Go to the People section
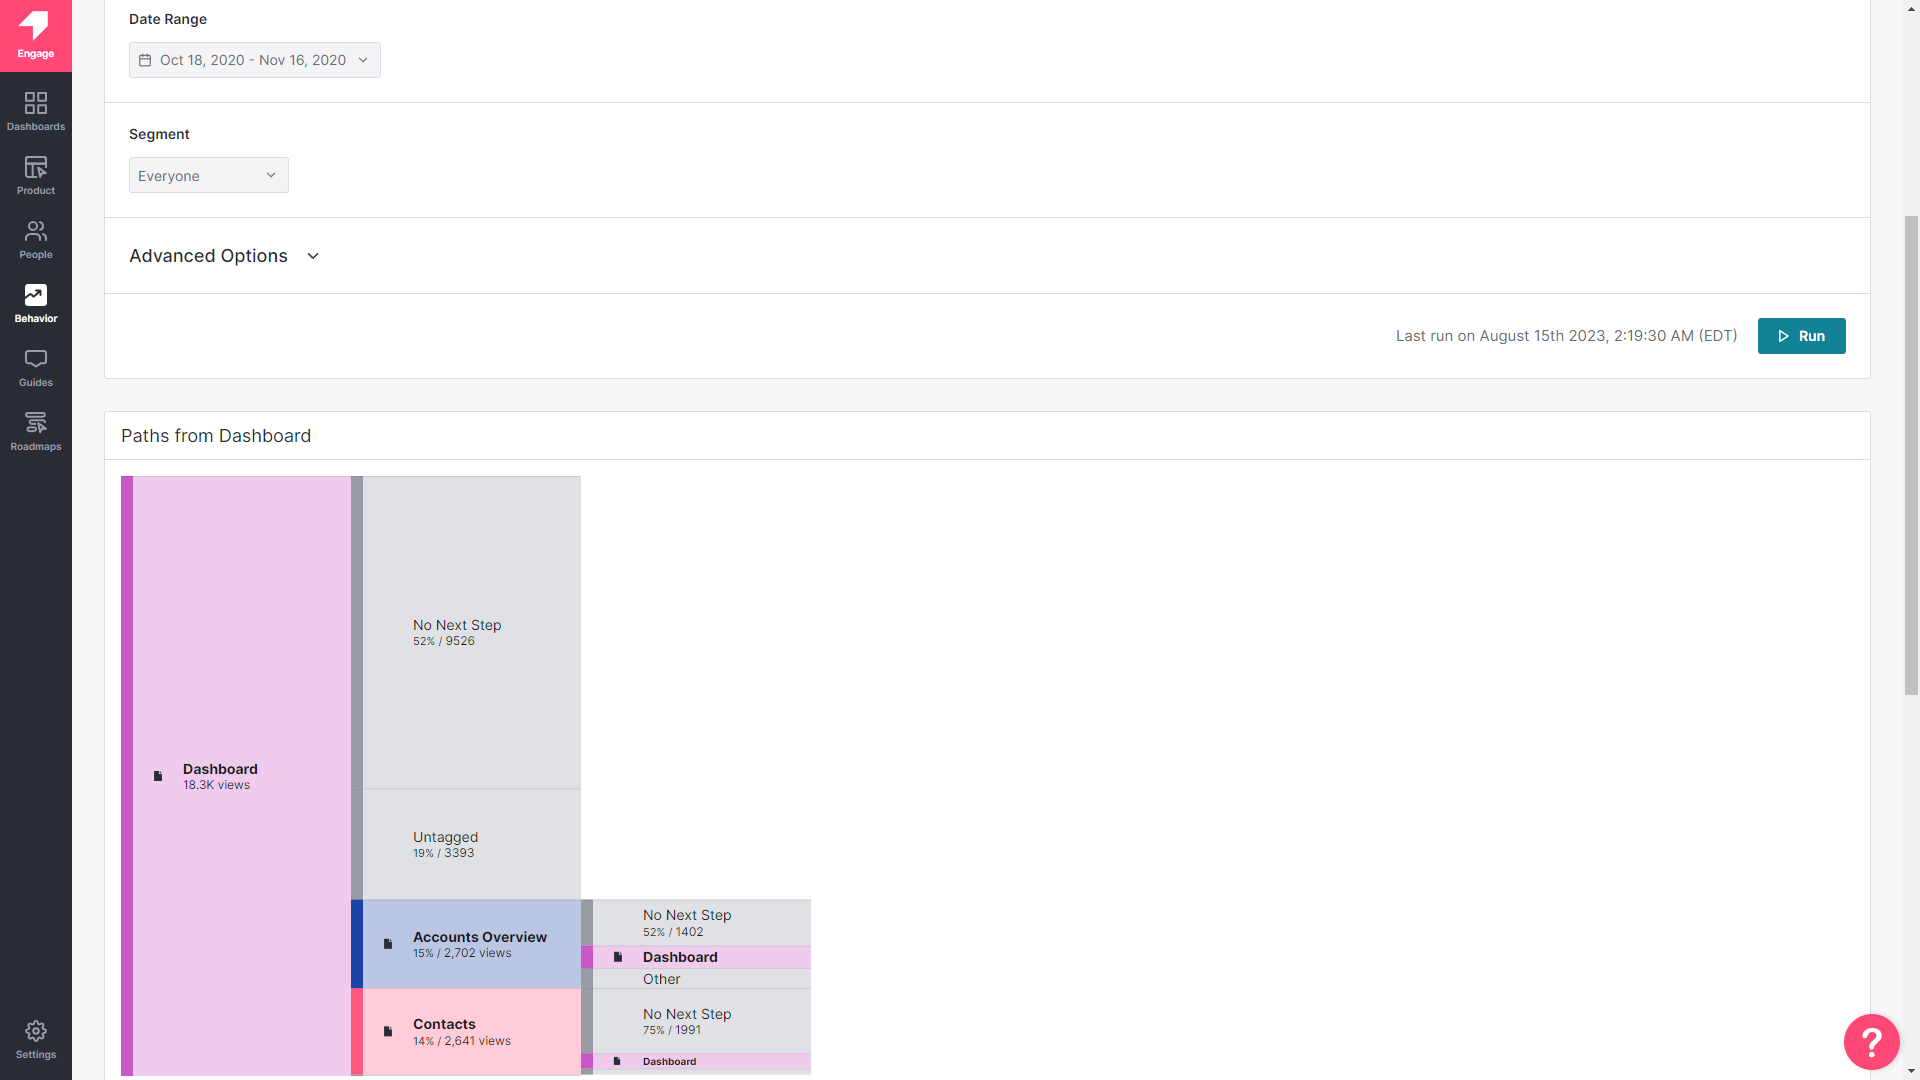This screenshot has height=1080, width=1920. click(35, 239)
